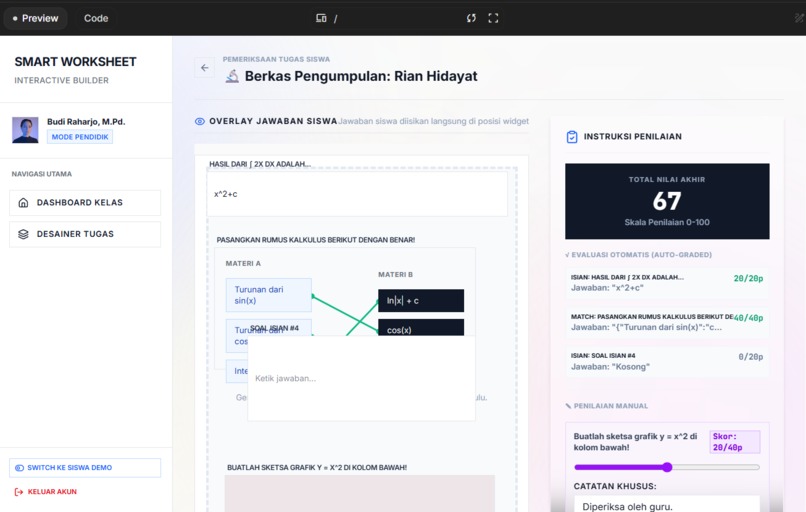The image size is (806, 512).
Task: Click the clipboard icon beside Instruksi Penilaian
Action: (x=572, y=137)
